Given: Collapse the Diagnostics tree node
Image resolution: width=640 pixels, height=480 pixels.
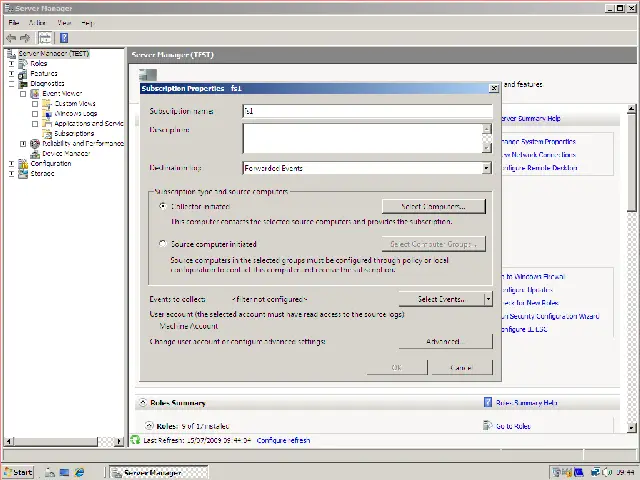Looking at the screenshot, I should pyautogui.click(x=11, y=84).
